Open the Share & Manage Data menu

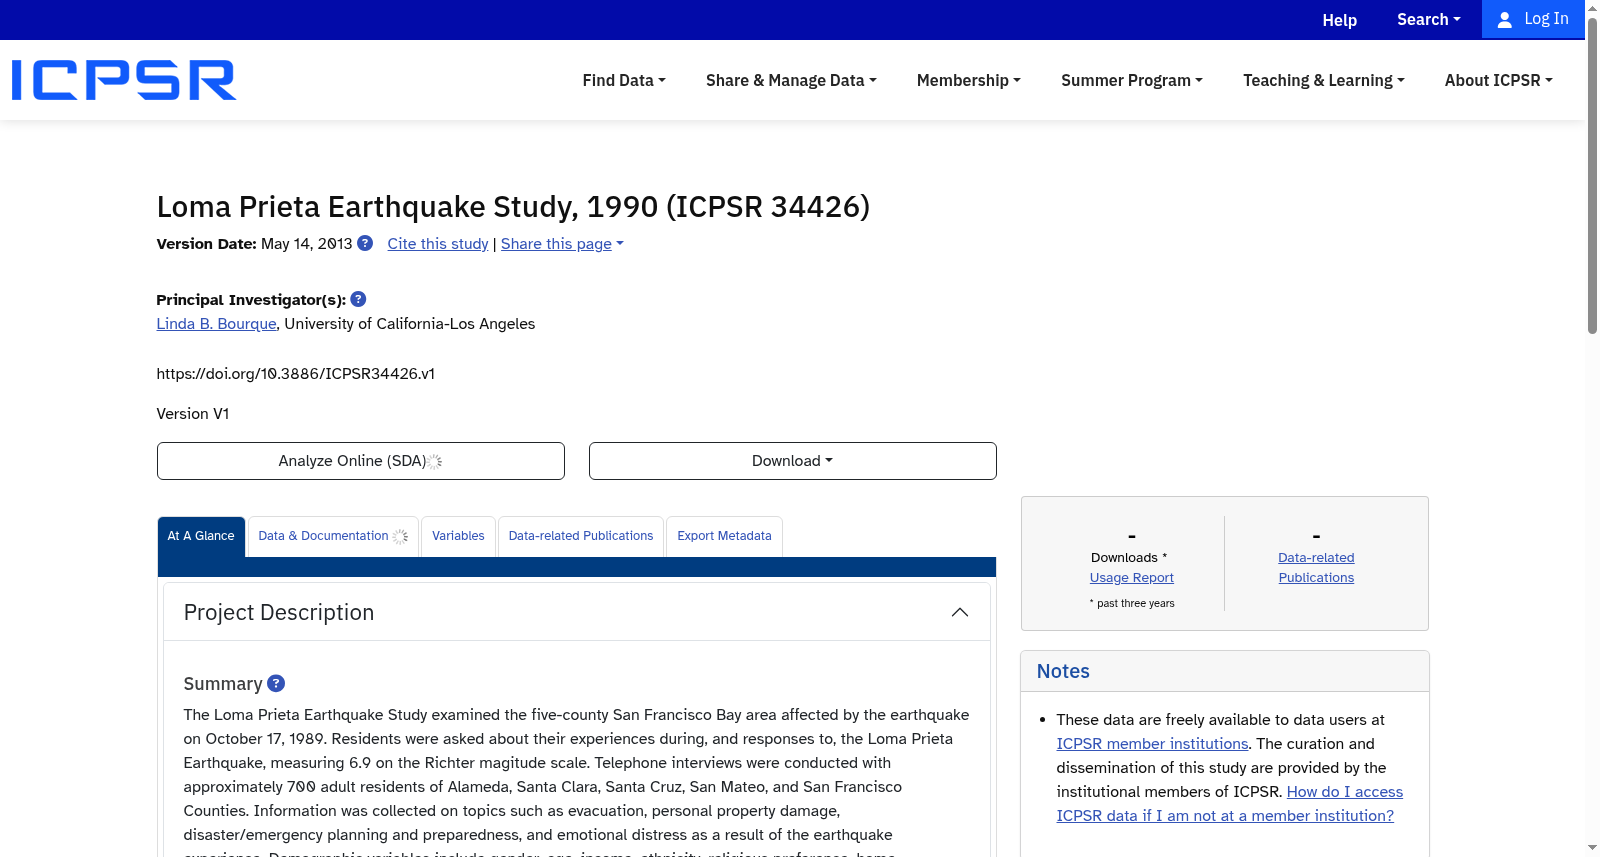pyautogui.click(x=791, y=80)
